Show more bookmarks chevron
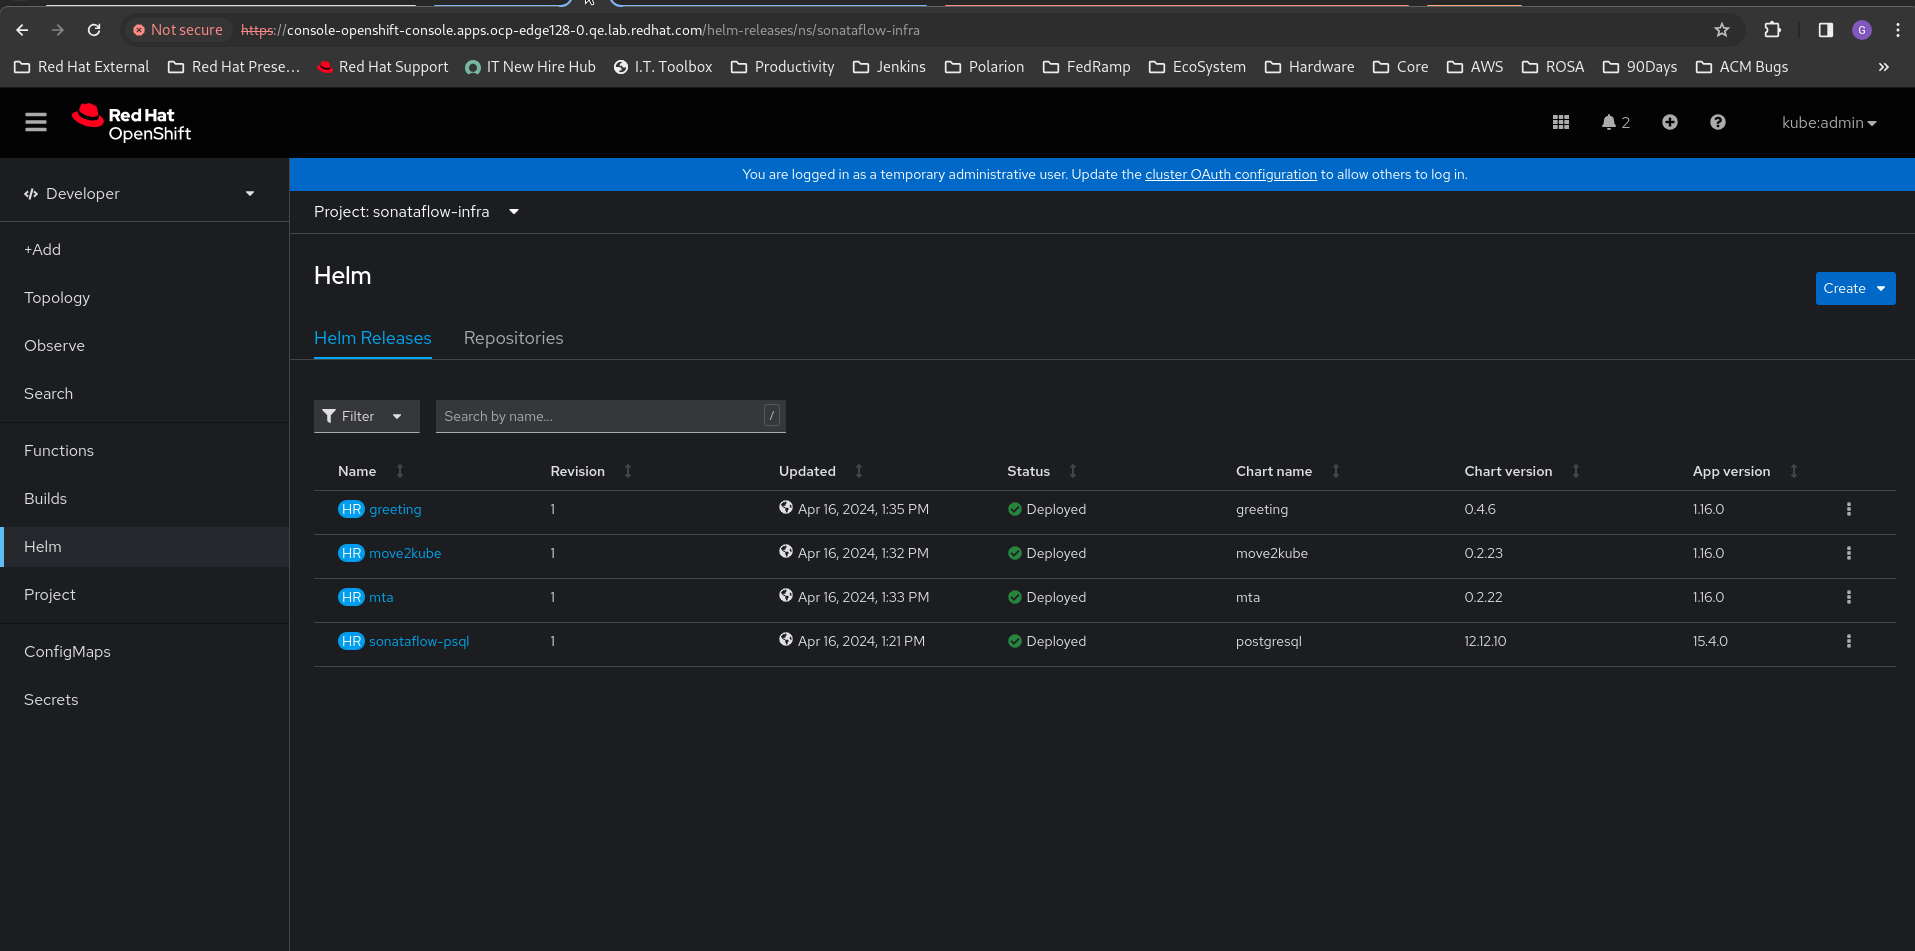This screenshot has width=1915, height=951. point(1884,67)
